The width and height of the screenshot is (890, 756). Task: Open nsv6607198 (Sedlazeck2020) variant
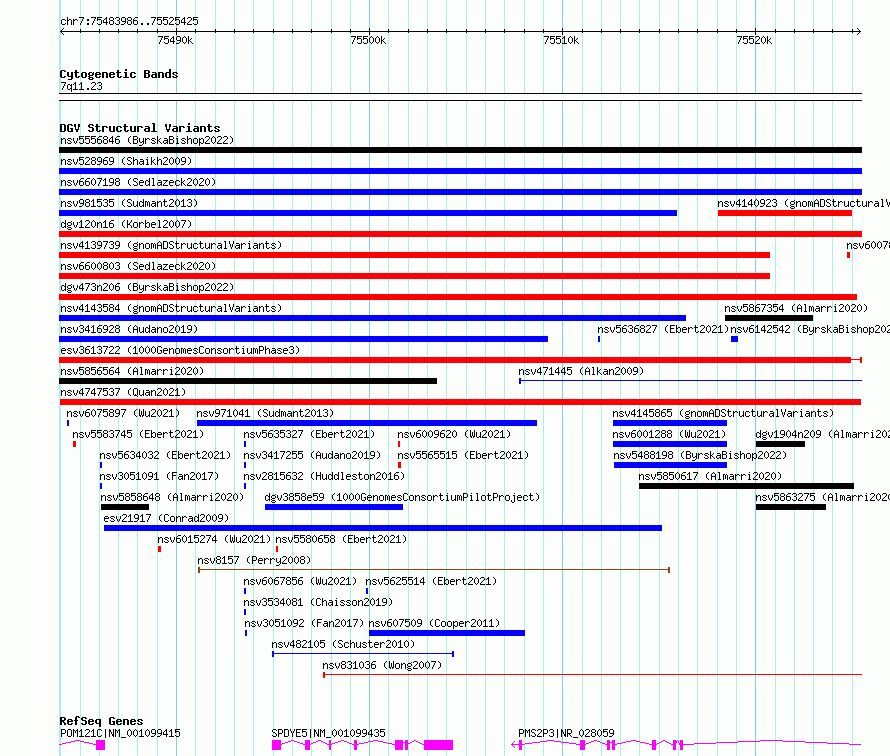[138, 182]
